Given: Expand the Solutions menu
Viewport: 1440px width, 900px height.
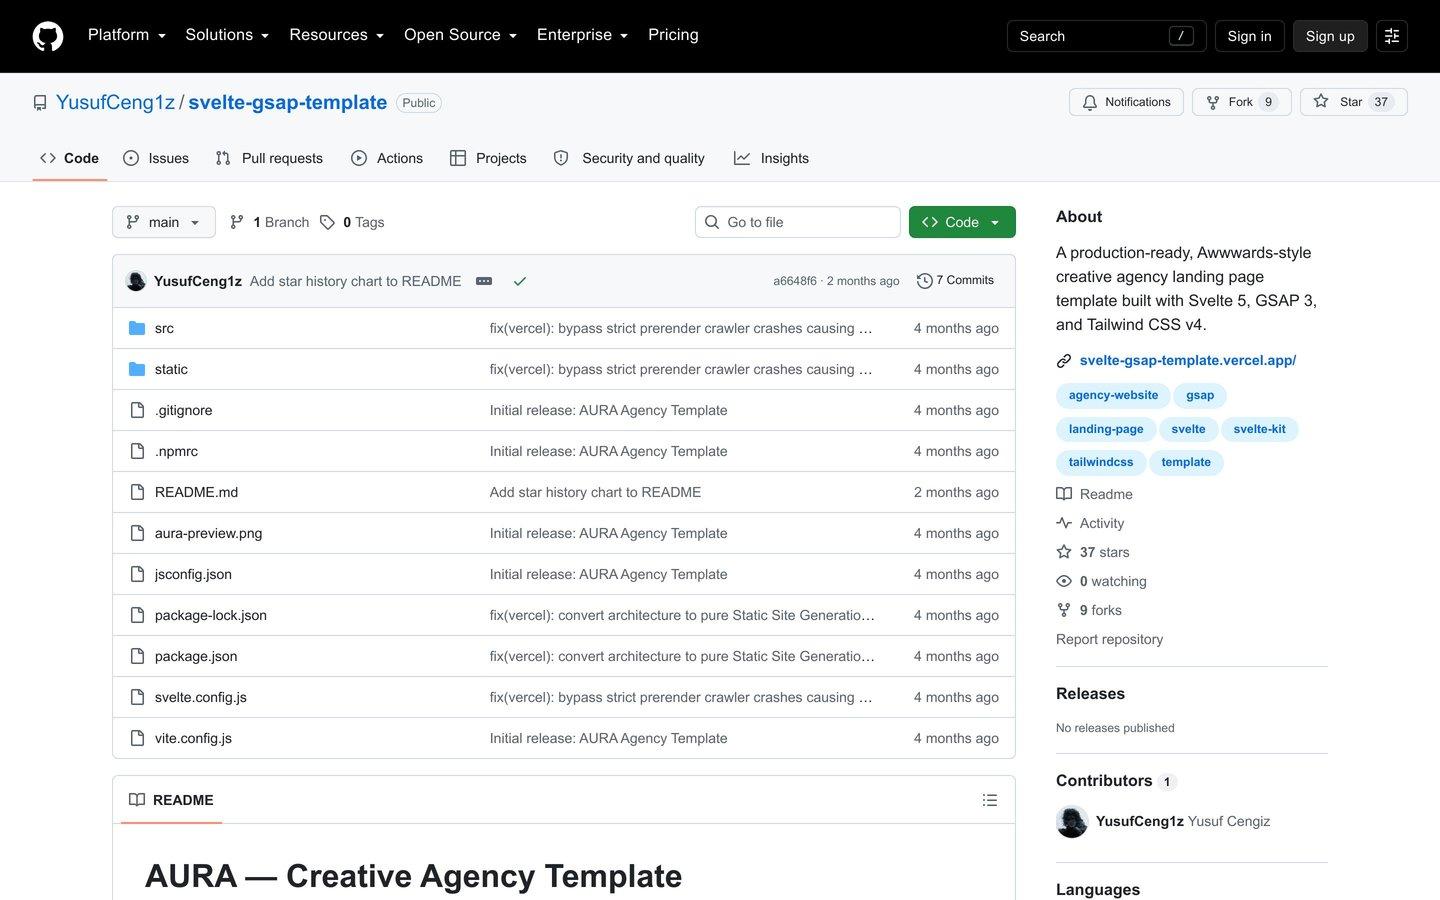Looking at the screenshot, I should click(x=227, y=35).
